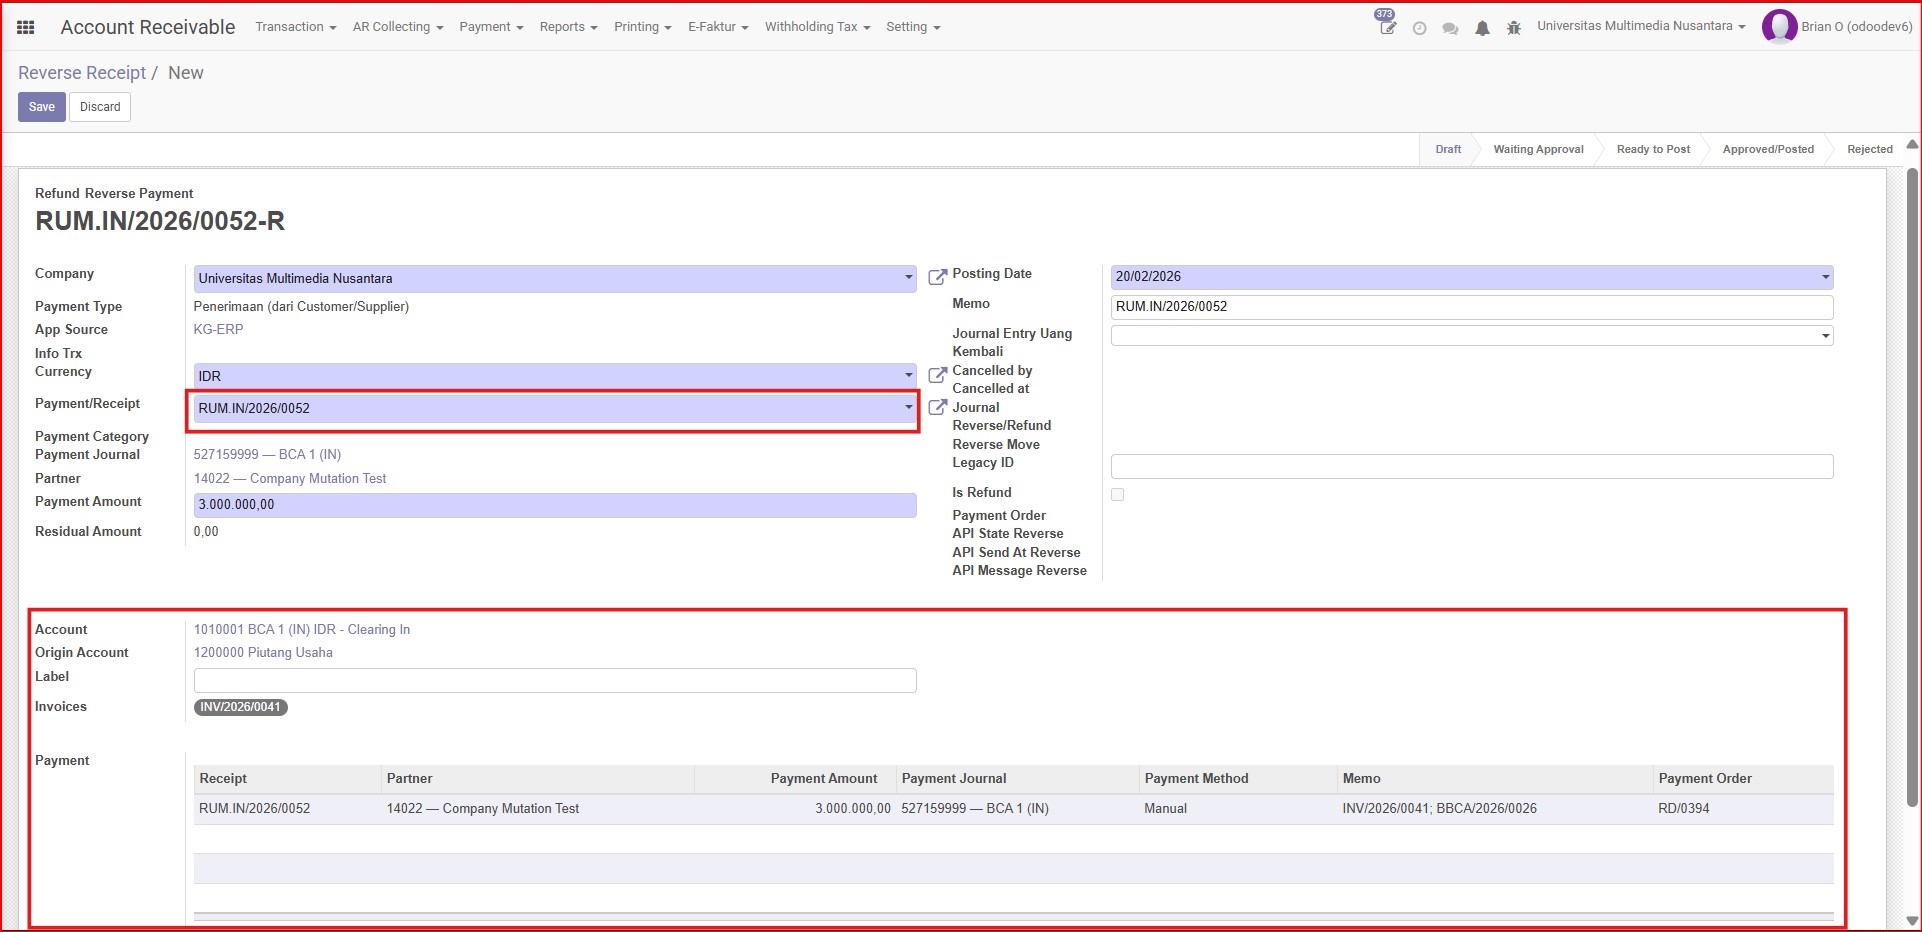Select the Waiting Approval status stage
The image size is (1922, 932).
click(1538, 149)
